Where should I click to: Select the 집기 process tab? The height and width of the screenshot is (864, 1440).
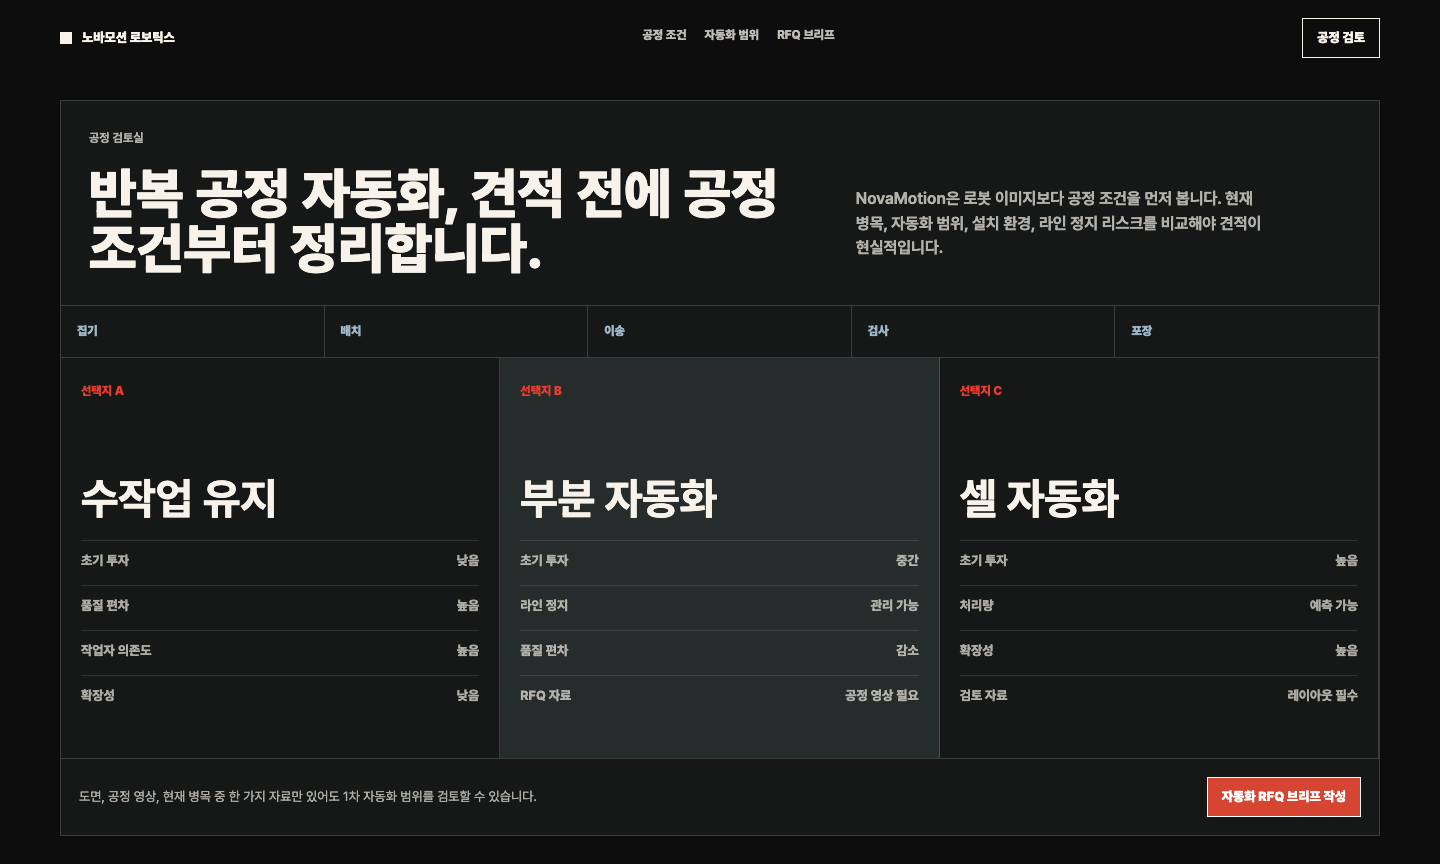(x=193, y=331)
